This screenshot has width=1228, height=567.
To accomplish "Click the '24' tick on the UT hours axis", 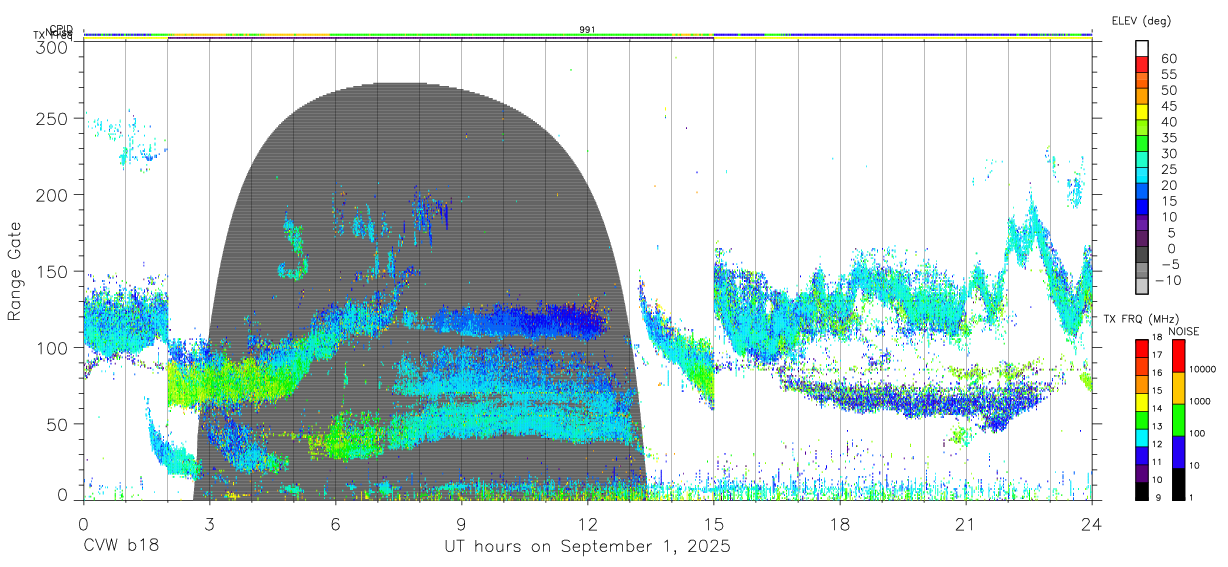I will click(1091, 524).
